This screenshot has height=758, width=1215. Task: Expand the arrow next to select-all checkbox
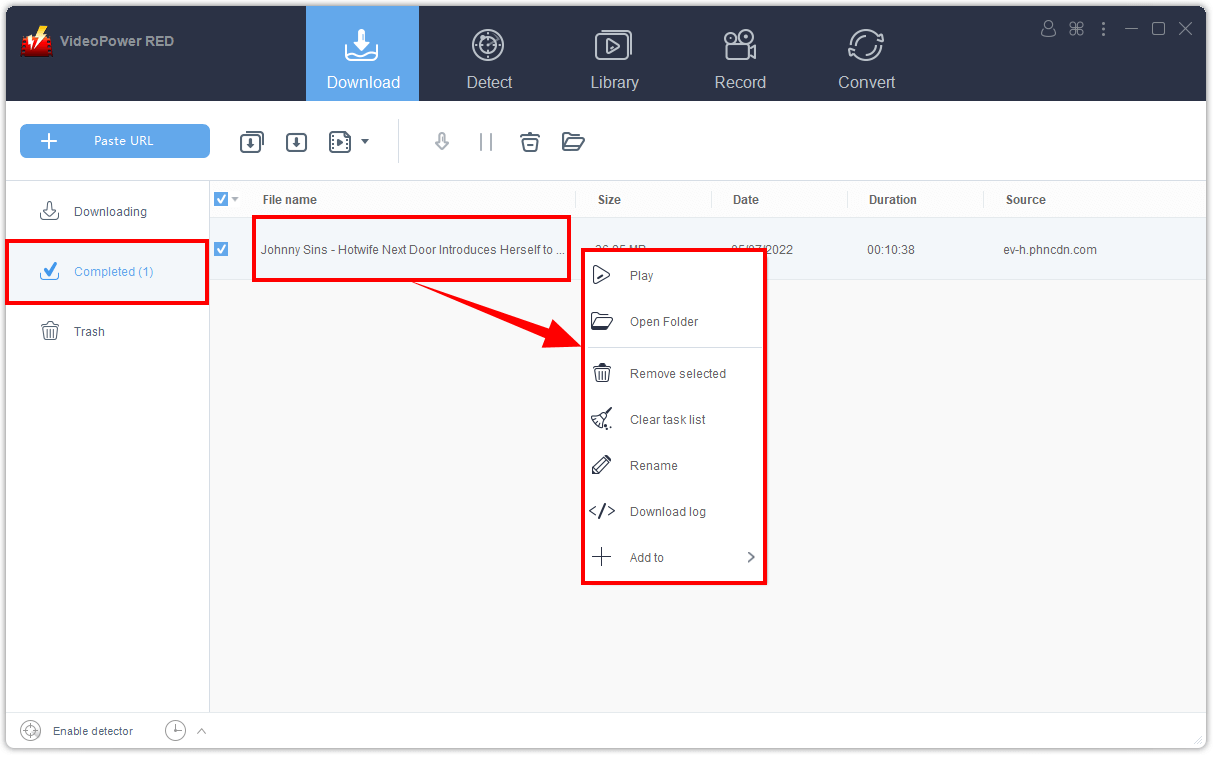pyautogui.click(x=236, y=199)
